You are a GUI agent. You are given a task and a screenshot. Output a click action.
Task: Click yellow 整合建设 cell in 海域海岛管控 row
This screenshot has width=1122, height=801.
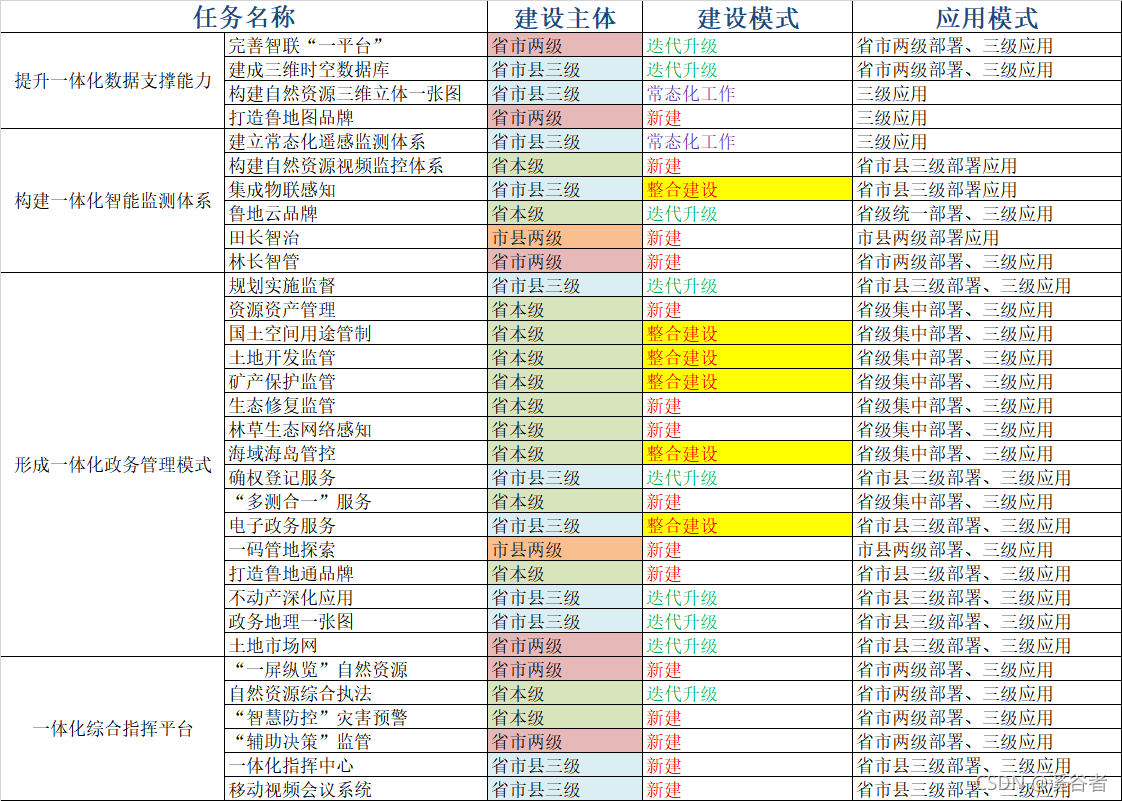point(747,453)
